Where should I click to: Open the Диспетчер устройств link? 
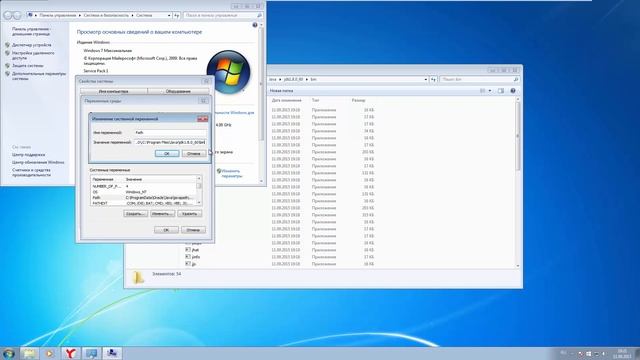coord(32,45)
